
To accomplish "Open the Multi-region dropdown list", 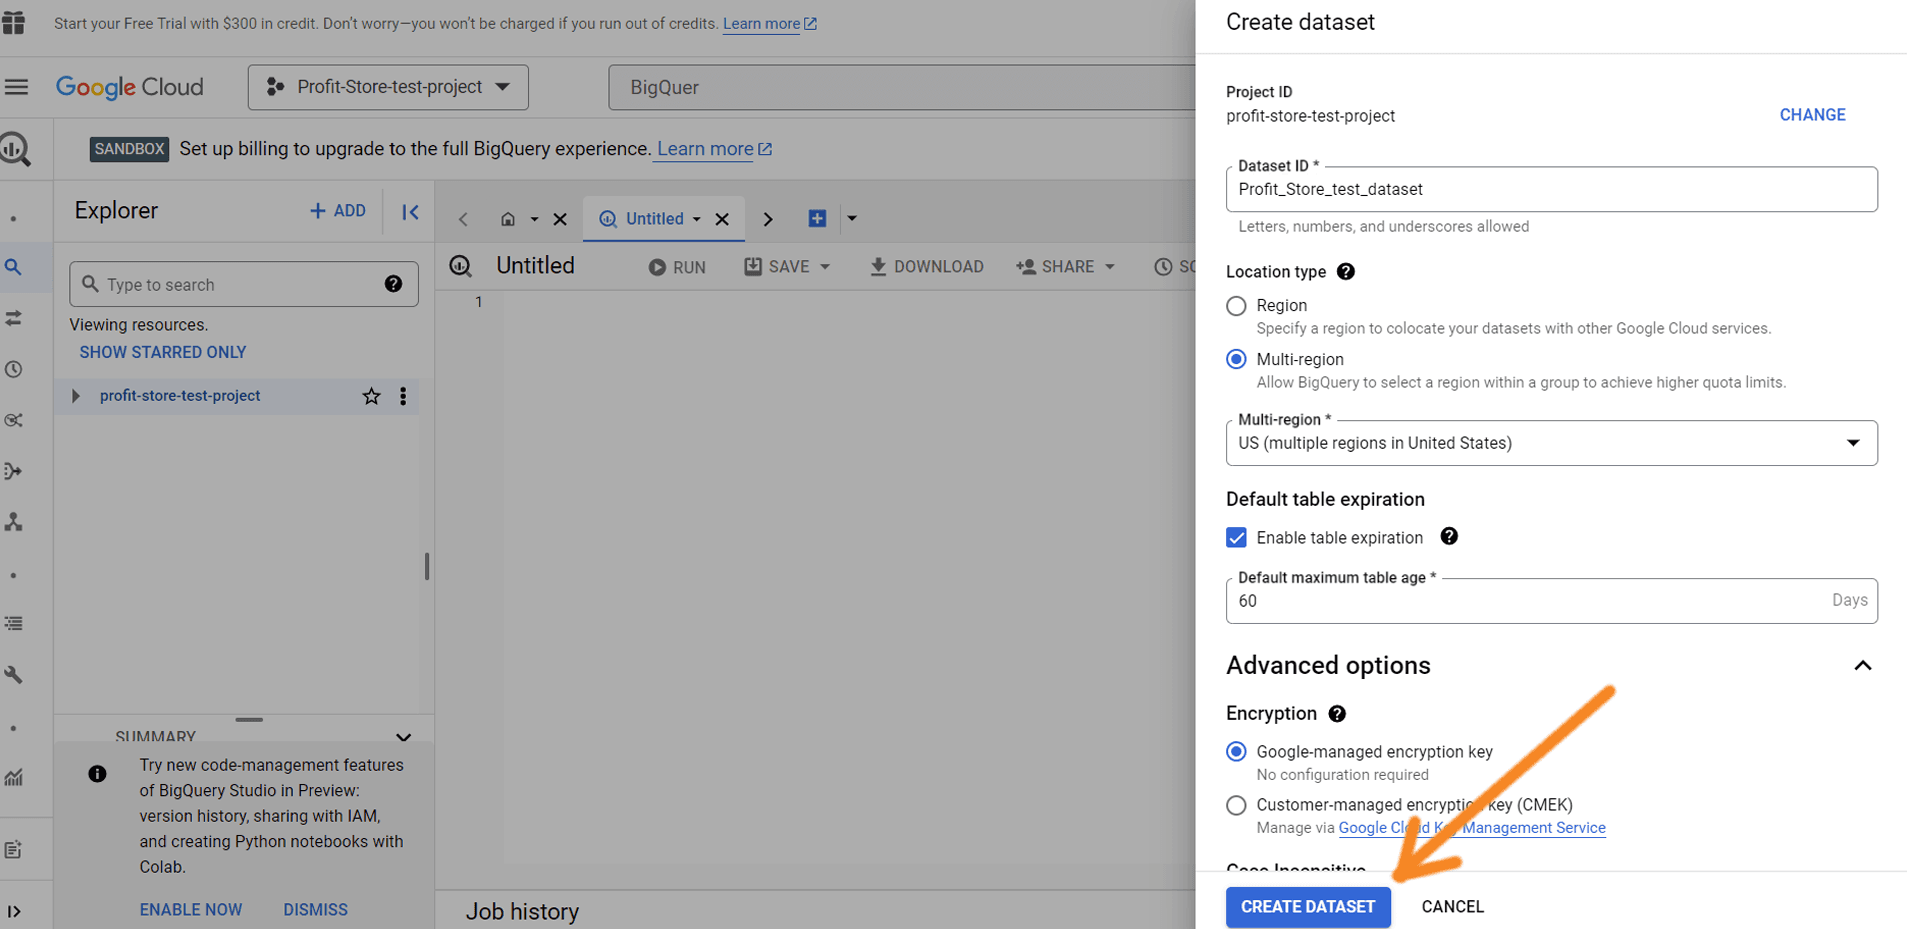I will 1551,443.
